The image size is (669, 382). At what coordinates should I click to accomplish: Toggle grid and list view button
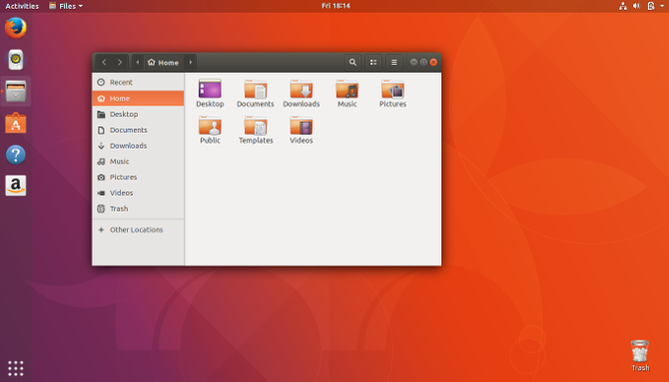pyautogui.click(x=373, y=62)
